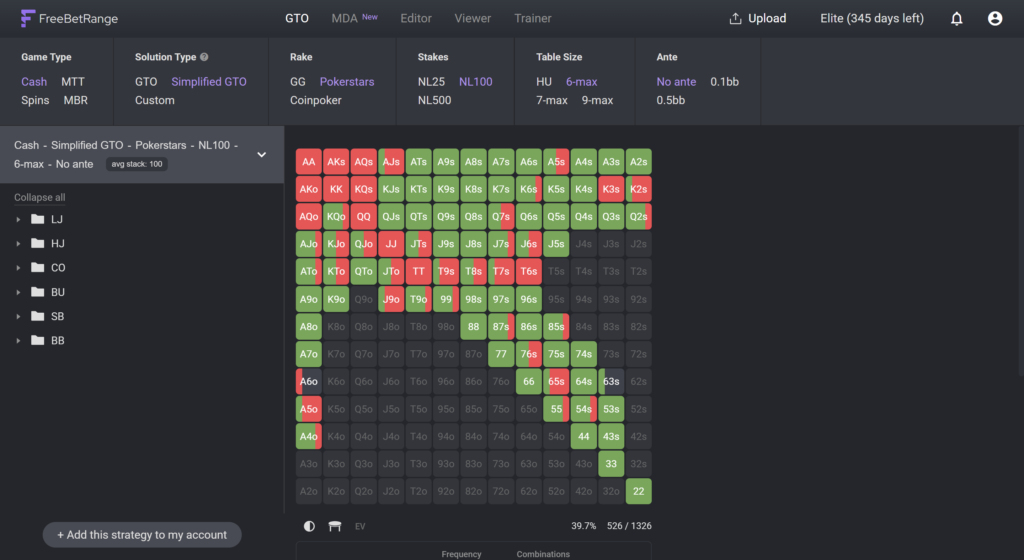Click Add this strategy to my account

(x=142, y=535)
